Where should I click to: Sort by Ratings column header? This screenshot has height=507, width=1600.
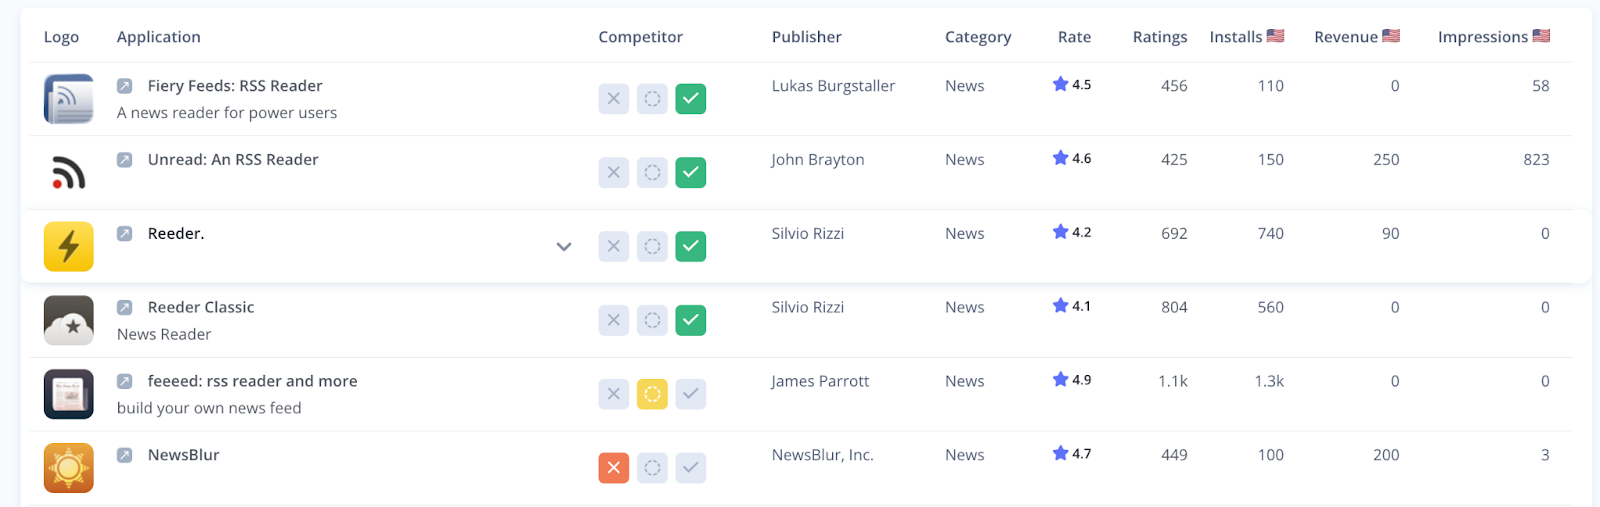(x=1160, y=37)
